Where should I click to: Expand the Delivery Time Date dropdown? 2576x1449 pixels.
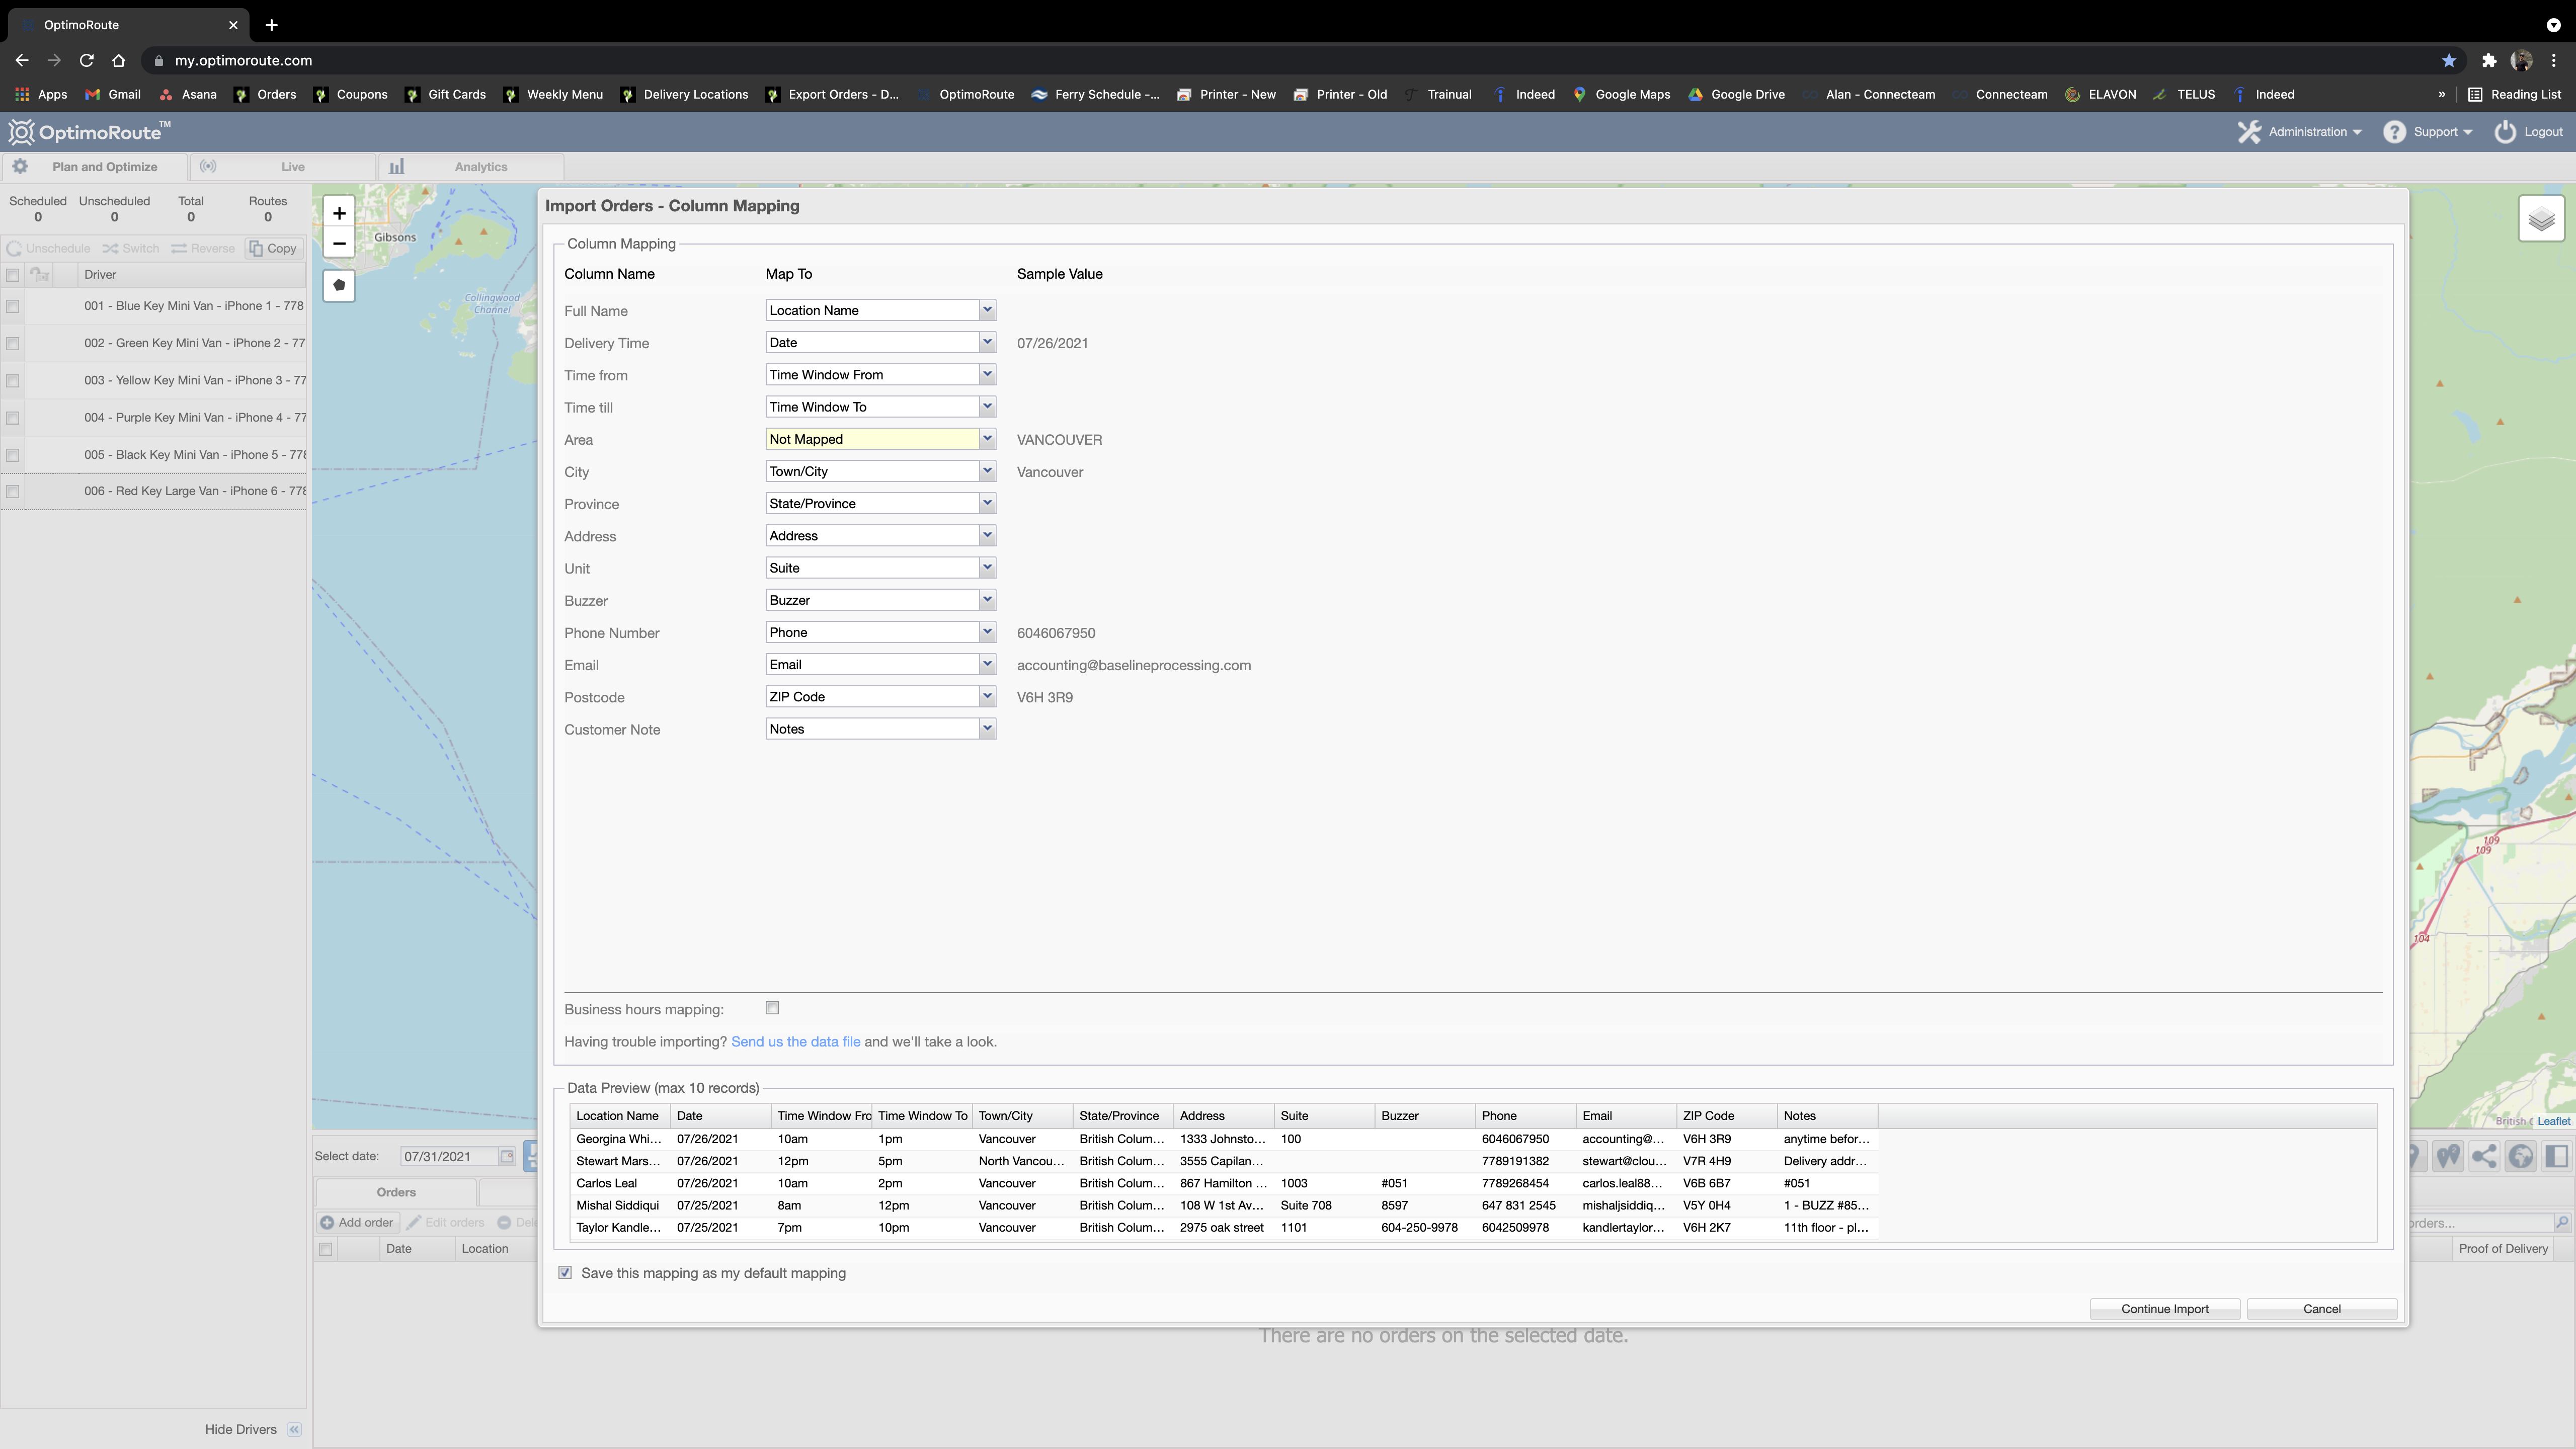[986, 342]
